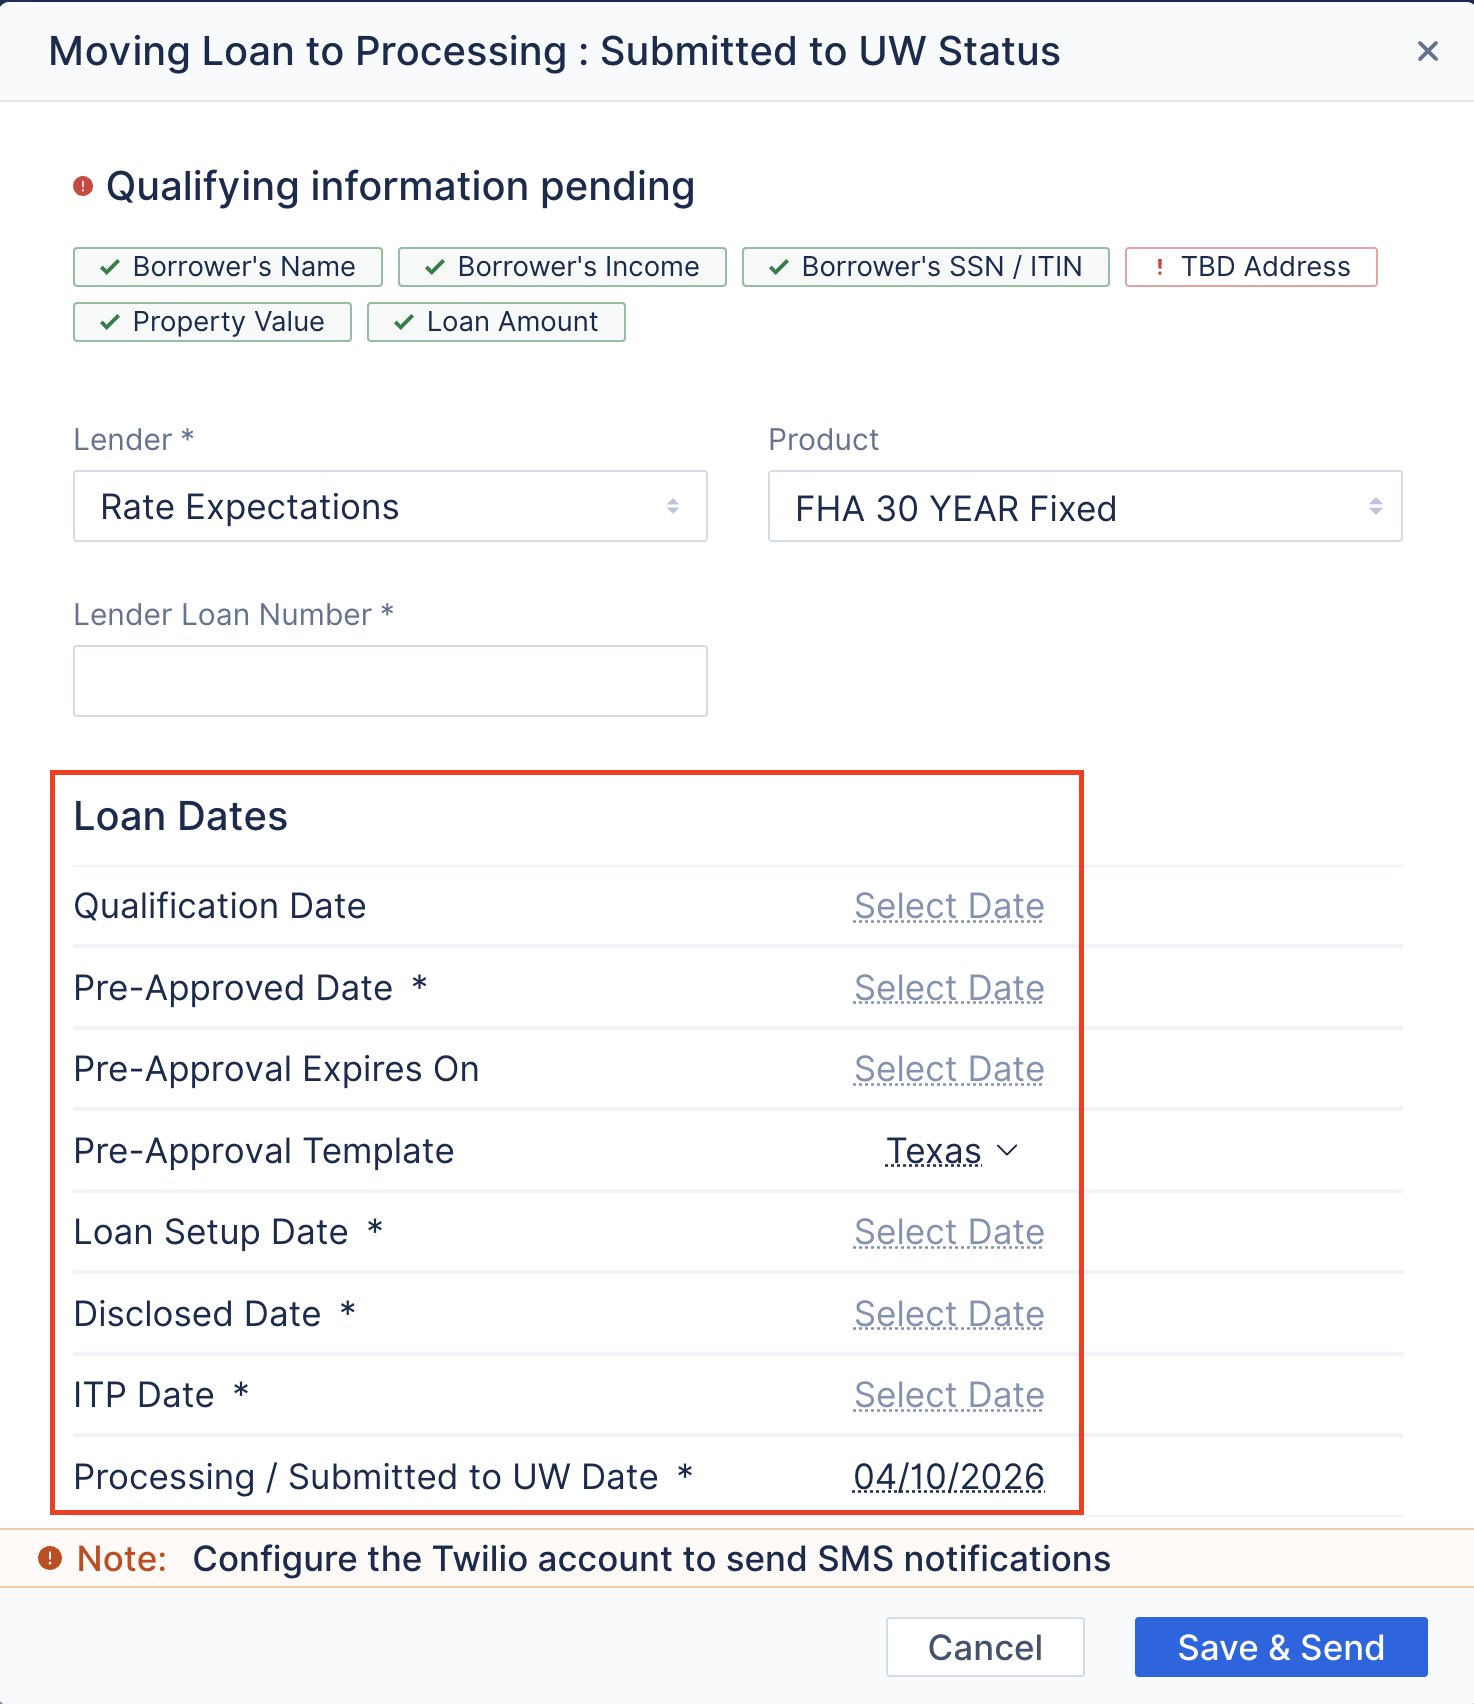Click Select Date for Qualification Date
1474x1704 pixels.
(x=948, y=906)
